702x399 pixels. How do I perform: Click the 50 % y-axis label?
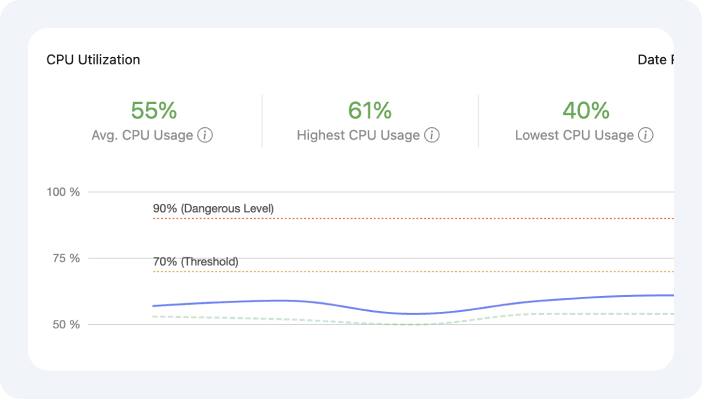(66, 325)
